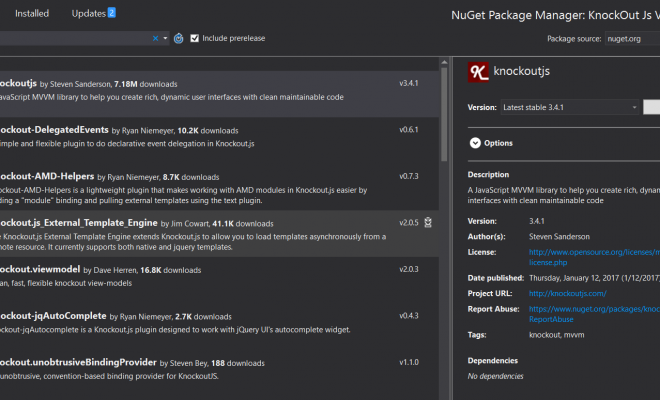Expand the Options section chevron
This screenshot has height=400, width=660.
(x=475, y=143)
